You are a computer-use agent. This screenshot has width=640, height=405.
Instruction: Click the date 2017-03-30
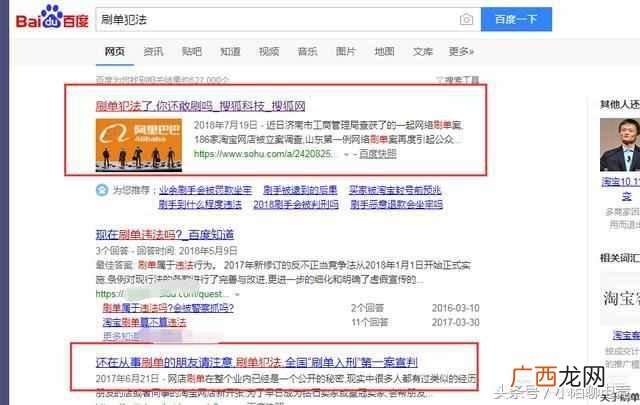click(x=456, y=323)
